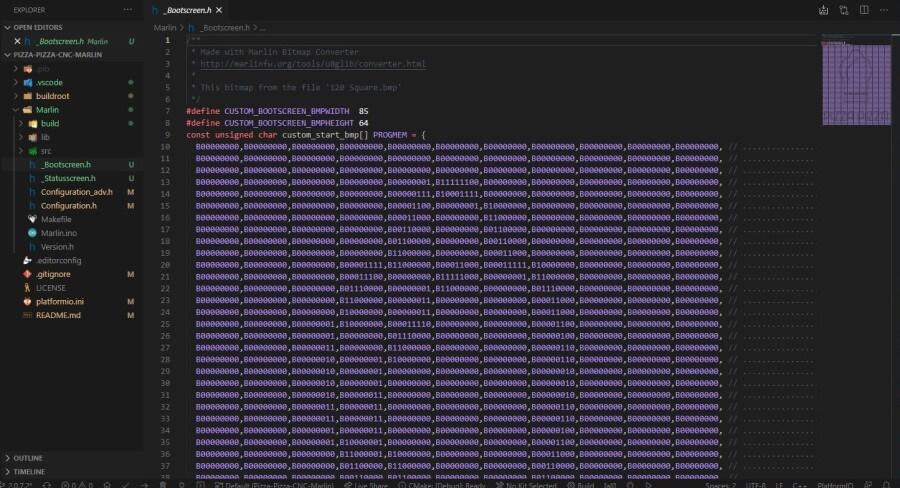Click the Build button in status bar
Image resolution: width=900 pixels, height=488 pixels.
point(581,485)
